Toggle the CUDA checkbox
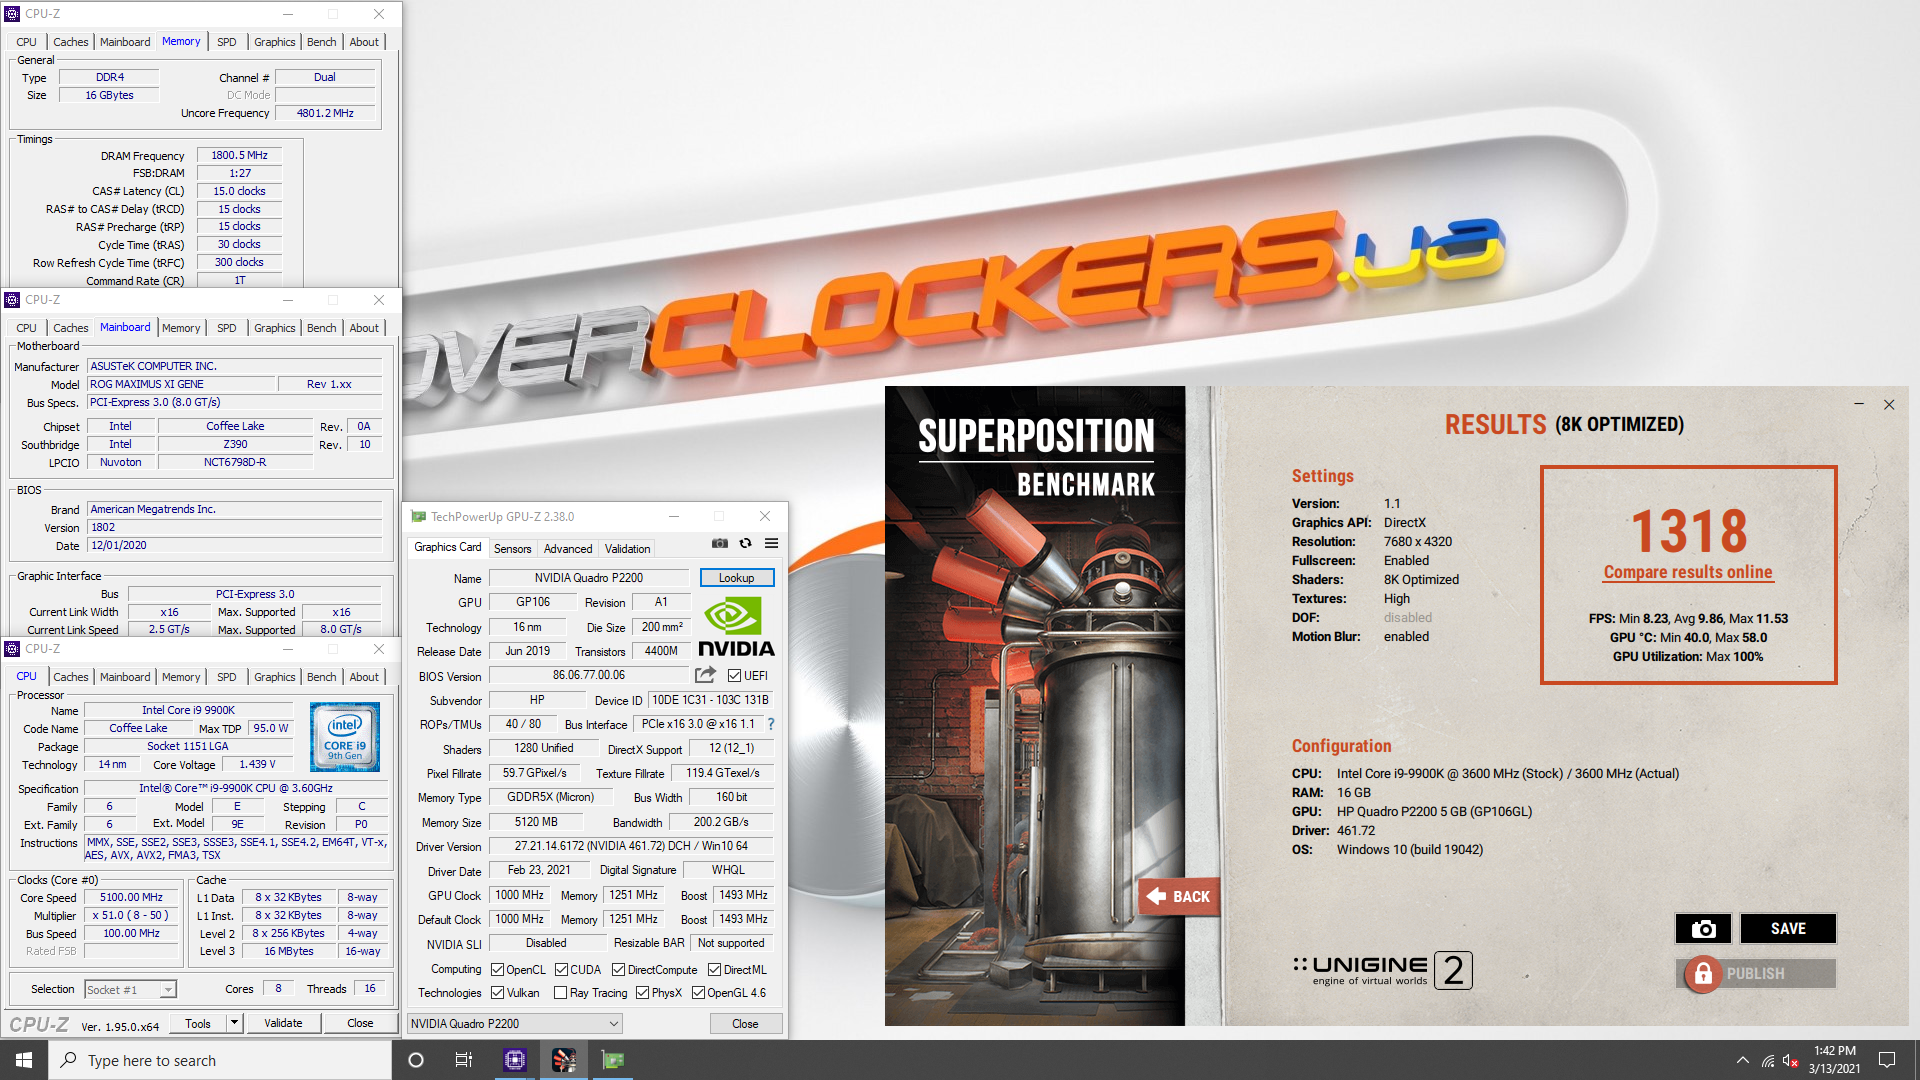This screenshot has width=1920, height=1080. point(562,969)
